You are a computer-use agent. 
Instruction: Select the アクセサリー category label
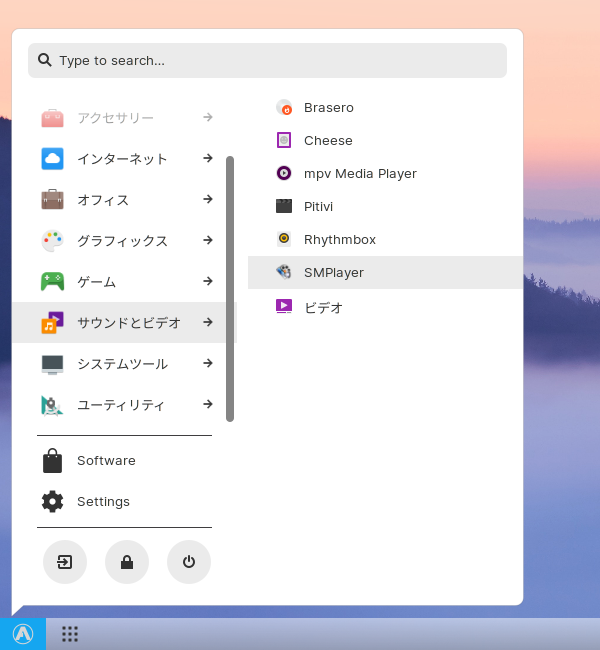[x=115, y=118]
